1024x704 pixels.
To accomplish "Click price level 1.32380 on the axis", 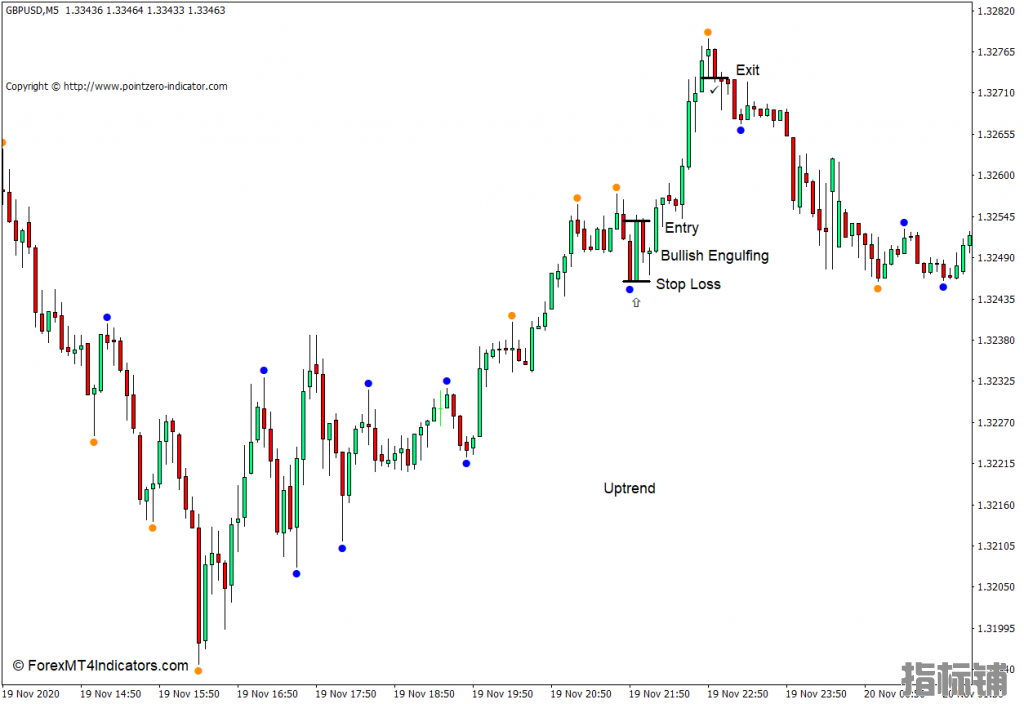I will 996,340.
